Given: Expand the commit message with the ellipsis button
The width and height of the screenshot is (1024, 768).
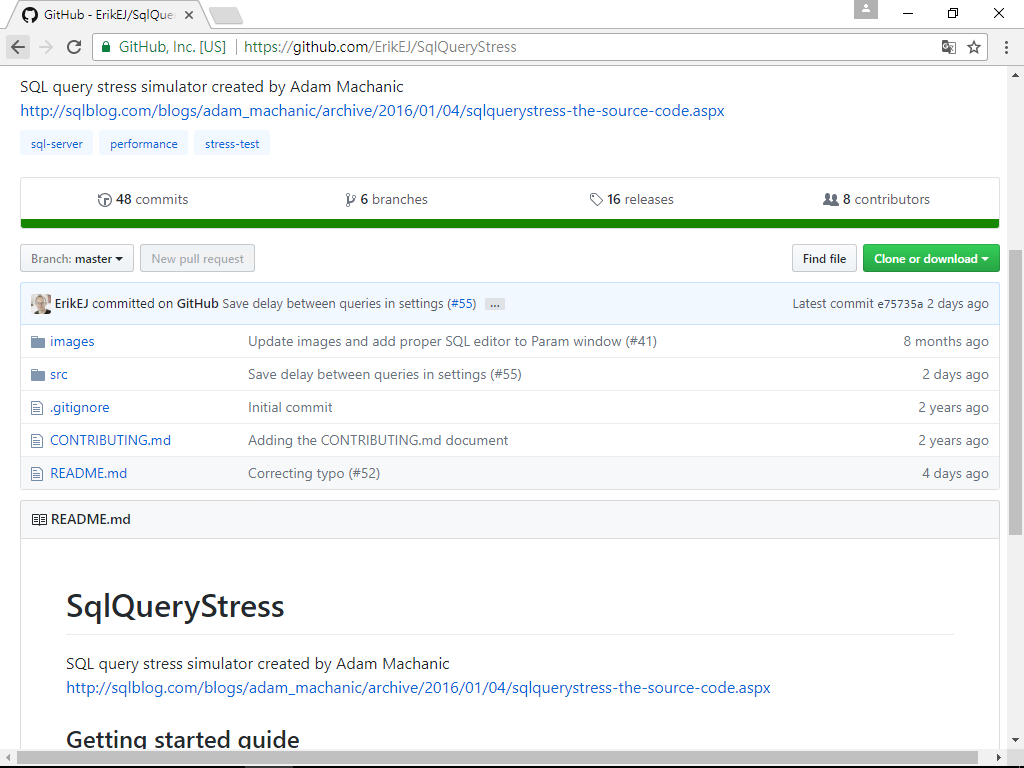Looking at the screenshot, I should point(494,304).
